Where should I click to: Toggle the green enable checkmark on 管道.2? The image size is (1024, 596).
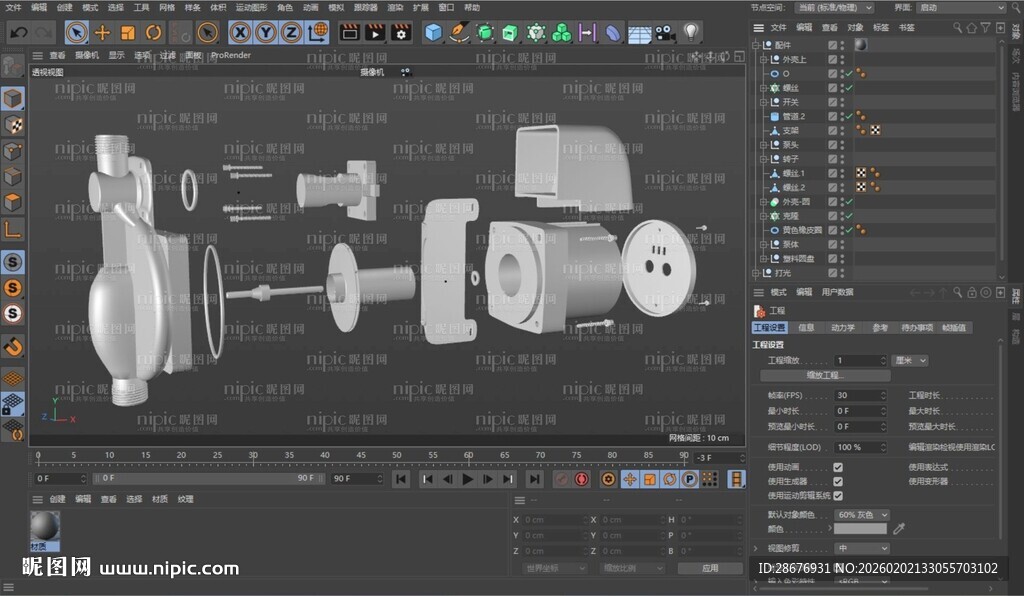coord(849,116)
